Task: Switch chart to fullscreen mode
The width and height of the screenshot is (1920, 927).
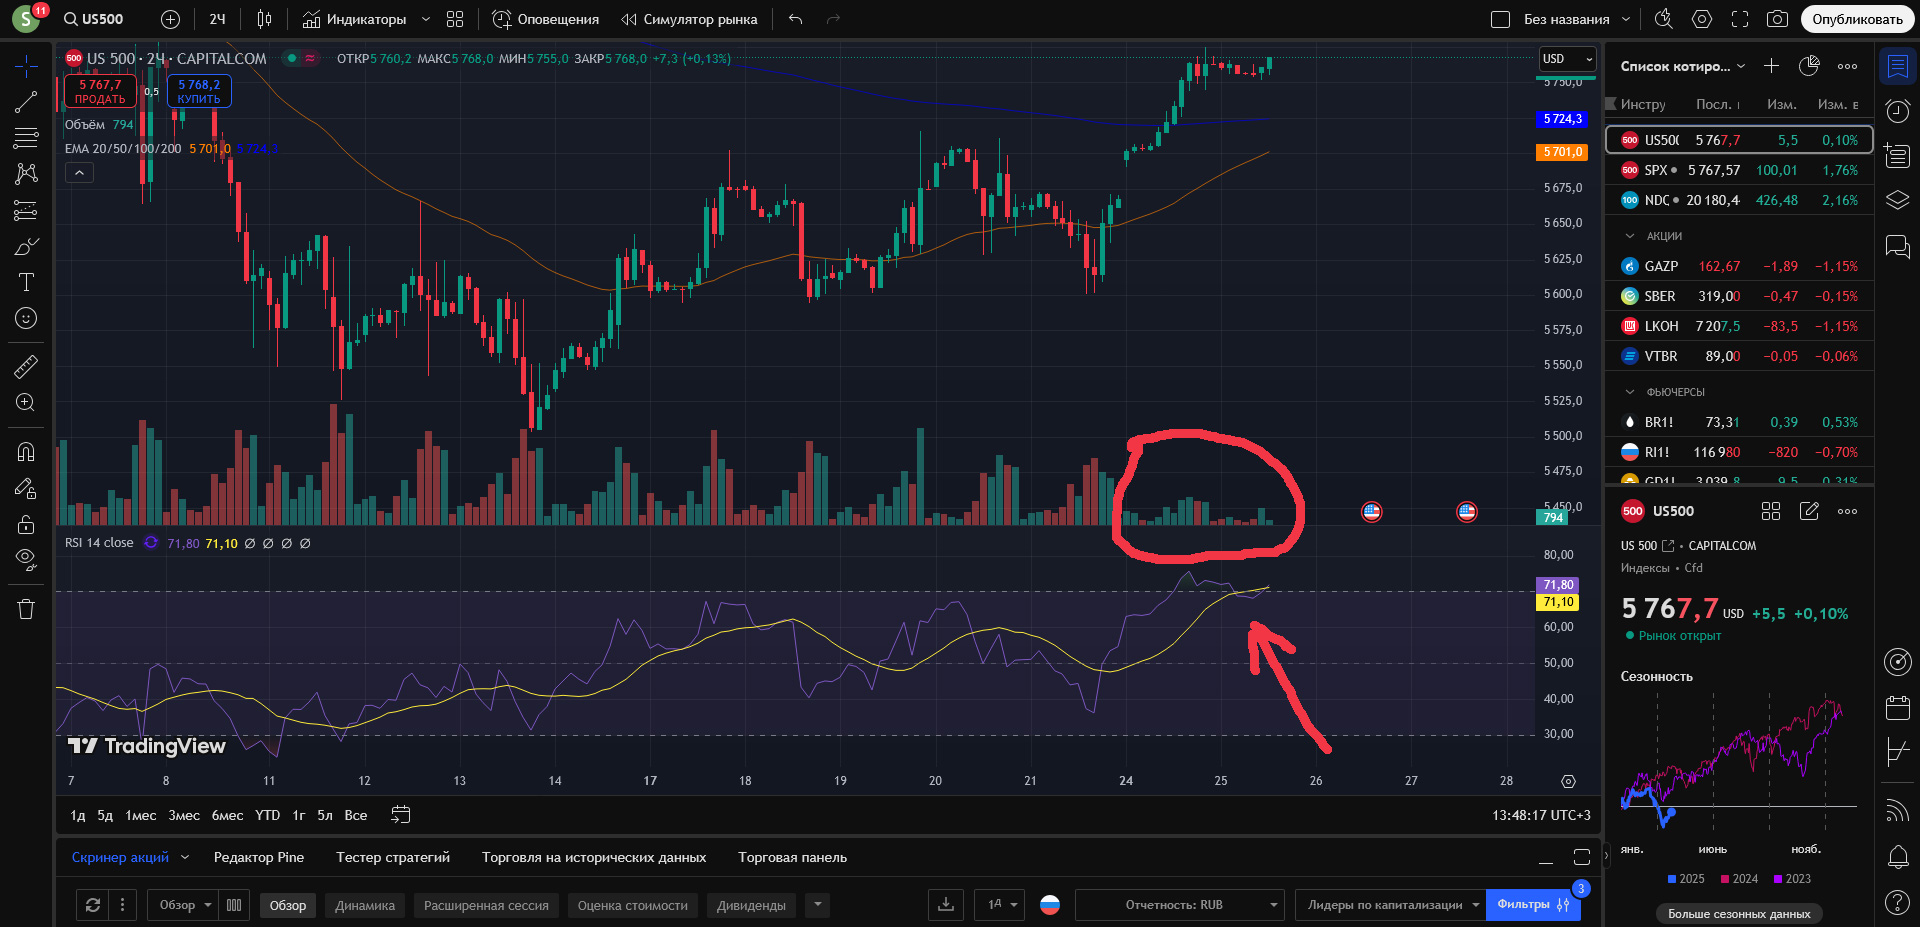Action: click(x=1740, y=19)
